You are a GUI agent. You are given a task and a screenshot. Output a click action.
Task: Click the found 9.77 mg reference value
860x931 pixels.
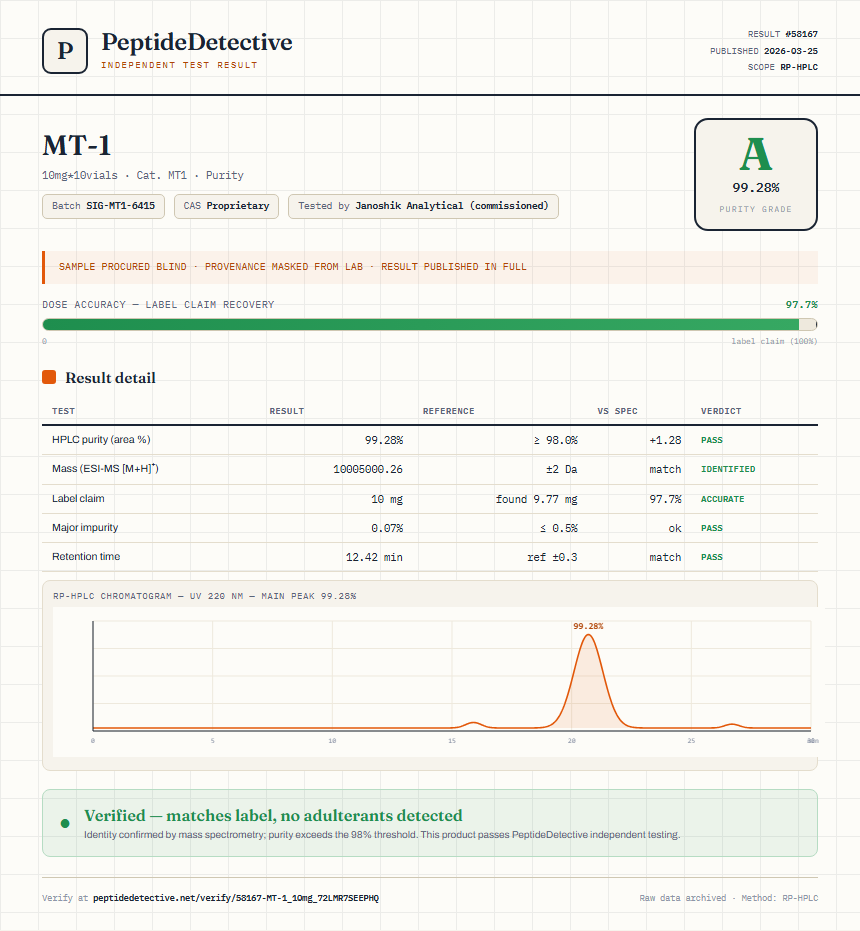point(536,499)
